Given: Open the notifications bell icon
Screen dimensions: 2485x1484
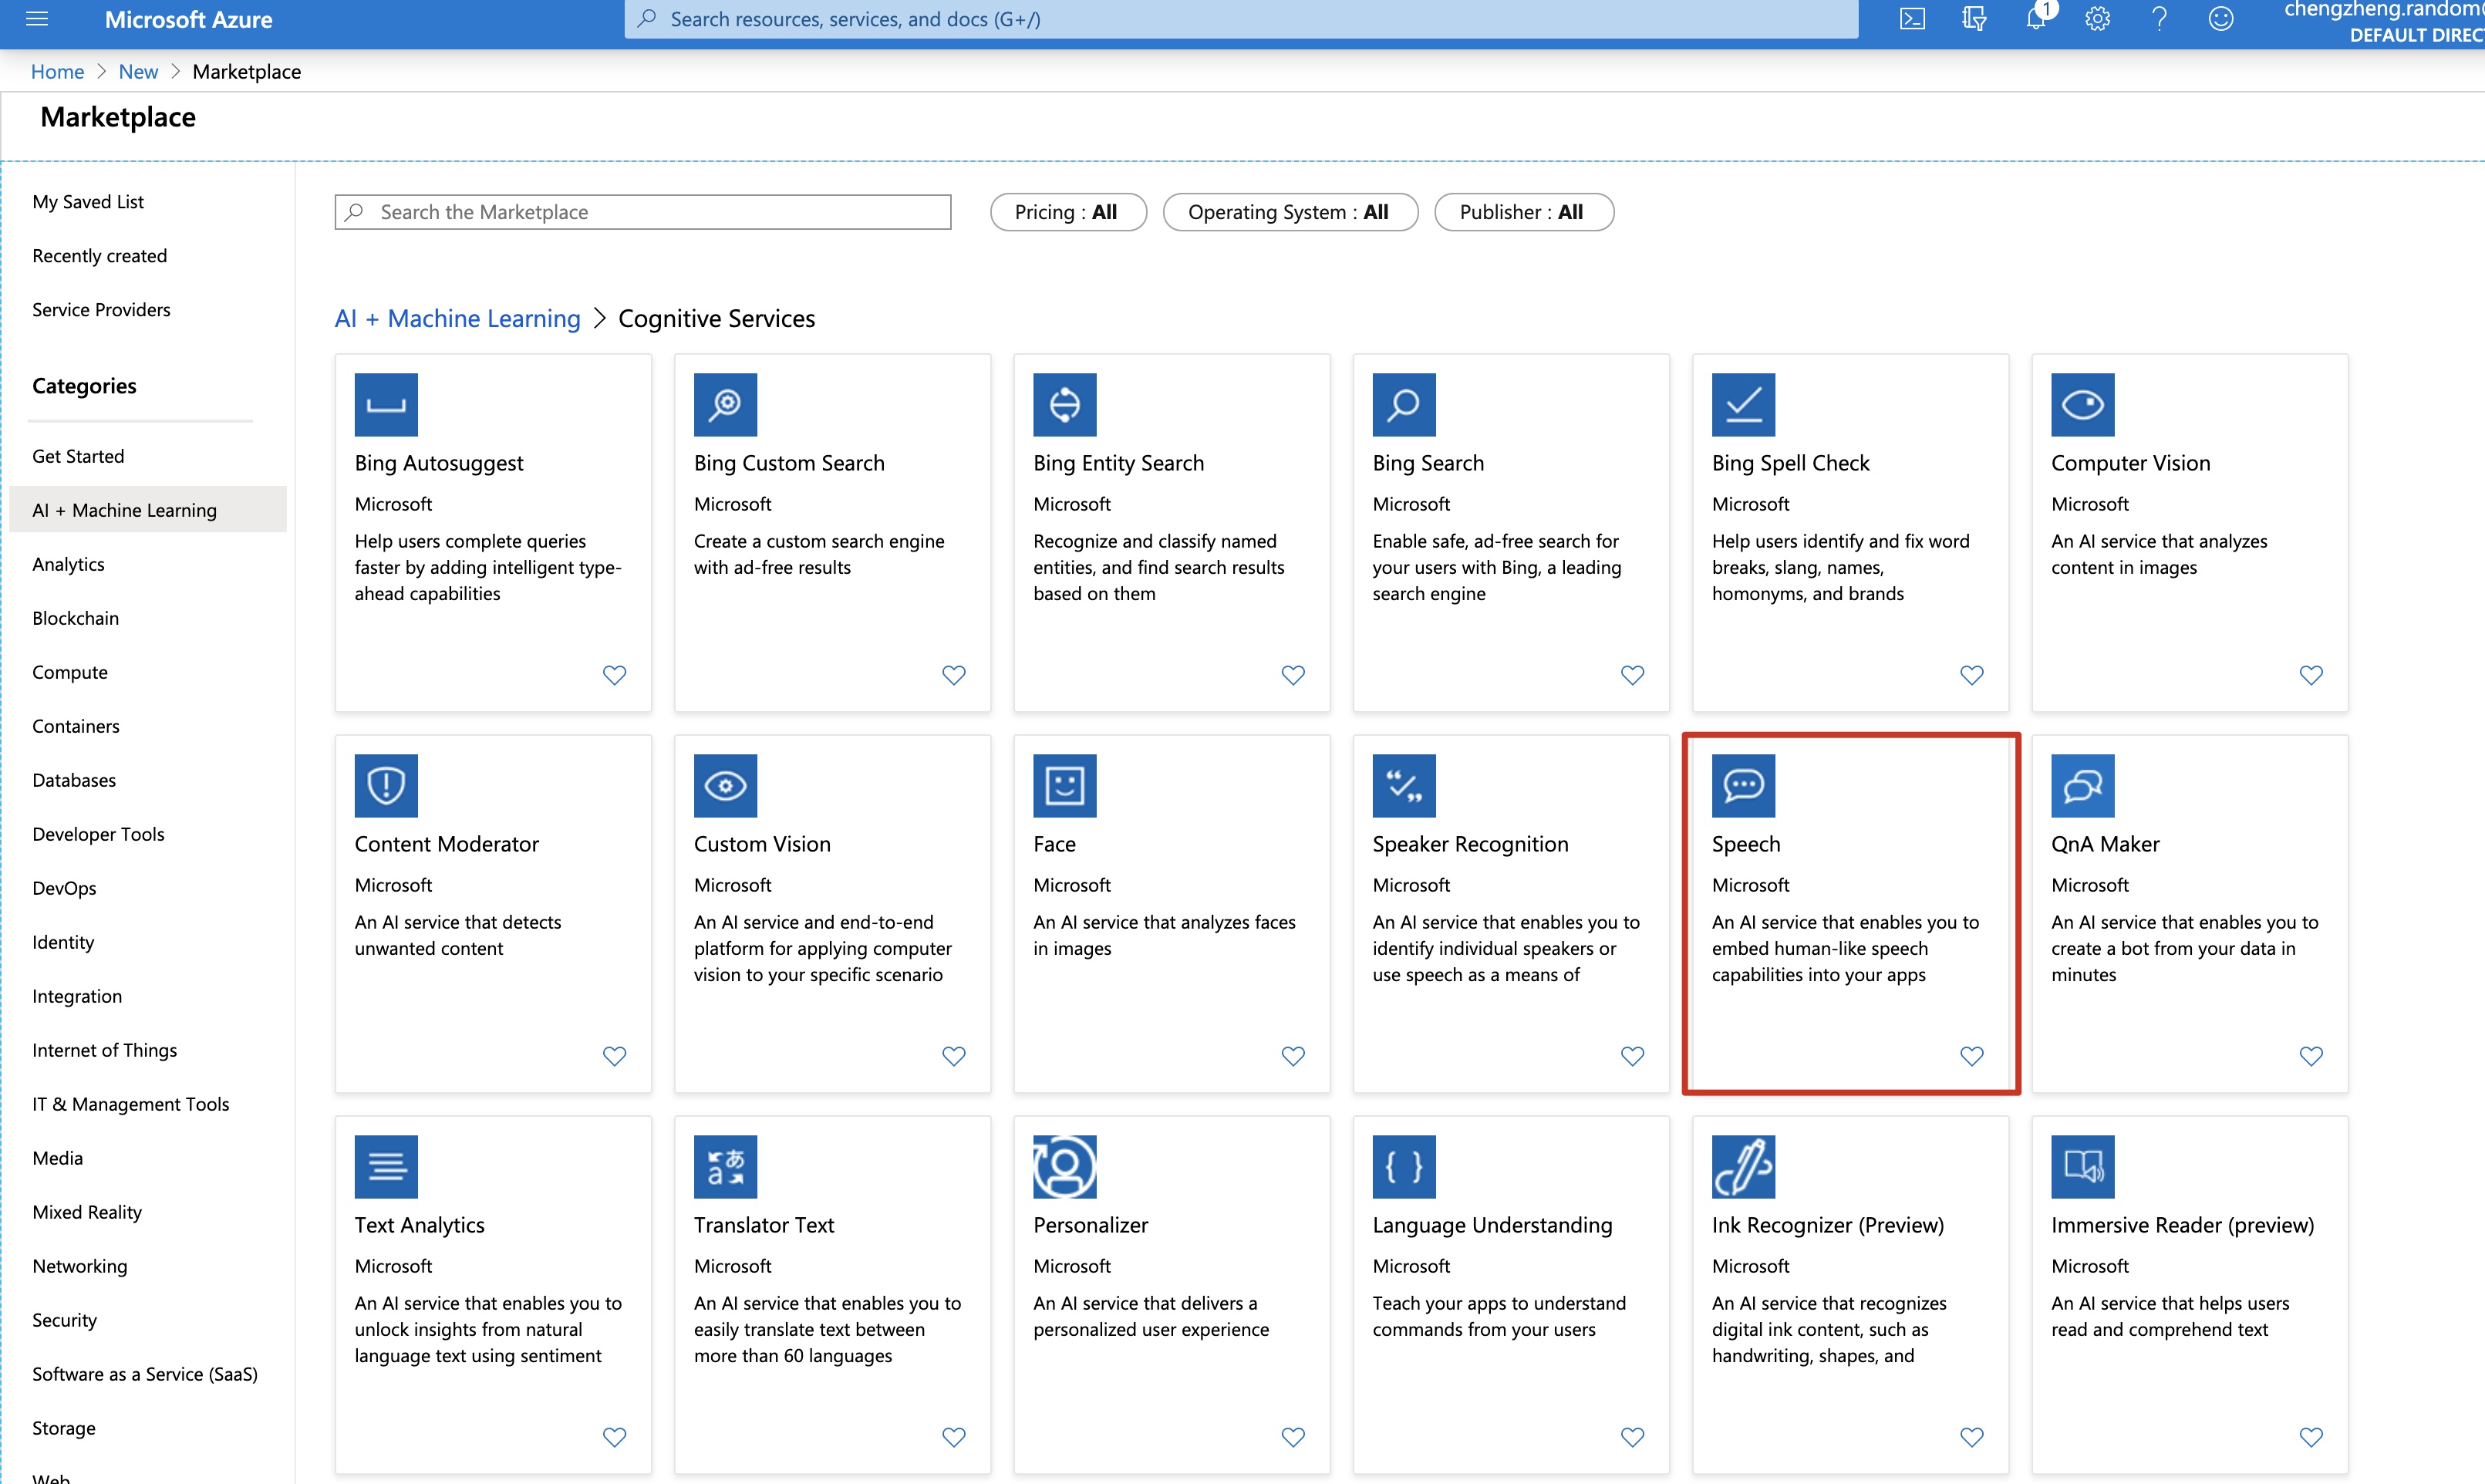Looking at the screenshot, I should (2035, 19).
